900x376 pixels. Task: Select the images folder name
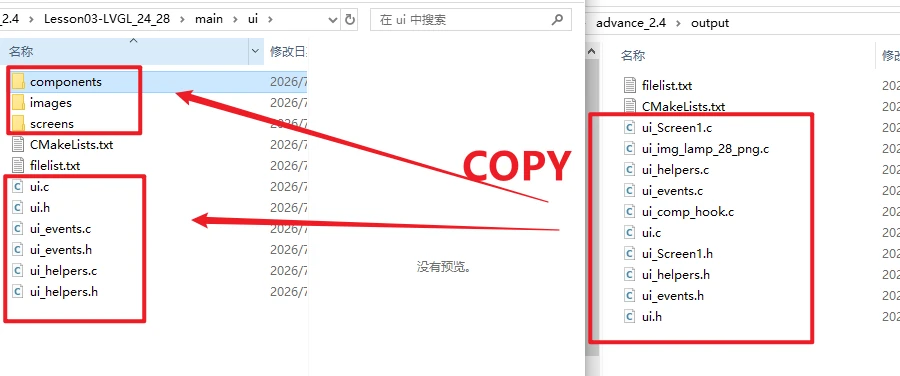51,103
